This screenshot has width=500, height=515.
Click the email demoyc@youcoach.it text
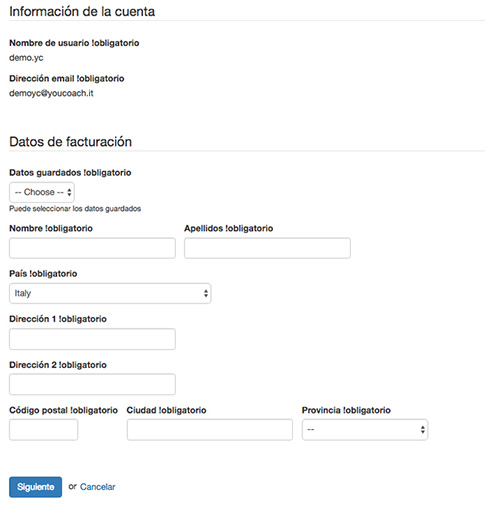pyautogui.click(x=51, y=93)
